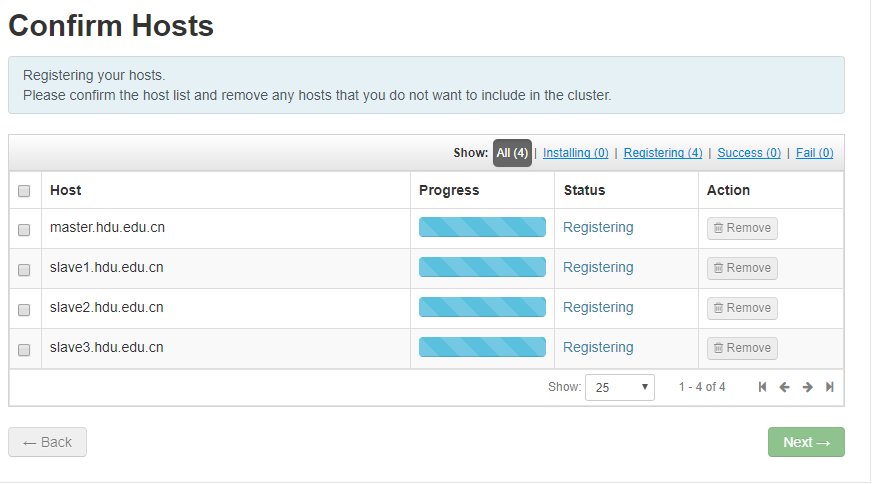The height and width of the screenshot is (484, 875).
Task: Open Registering status for slave1.hdu.edu.cn
Action: point(598,267)
